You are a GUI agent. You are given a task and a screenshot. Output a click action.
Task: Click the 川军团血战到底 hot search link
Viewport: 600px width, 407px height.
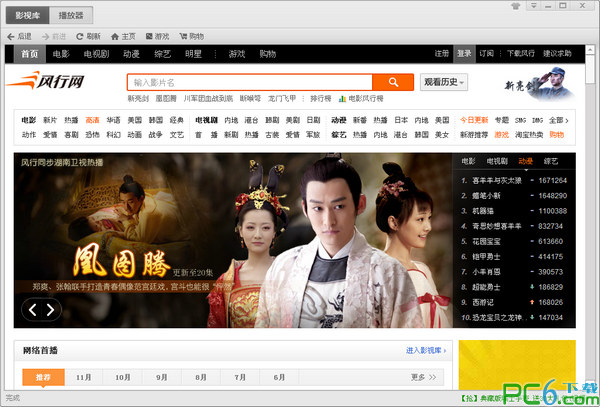208,99
